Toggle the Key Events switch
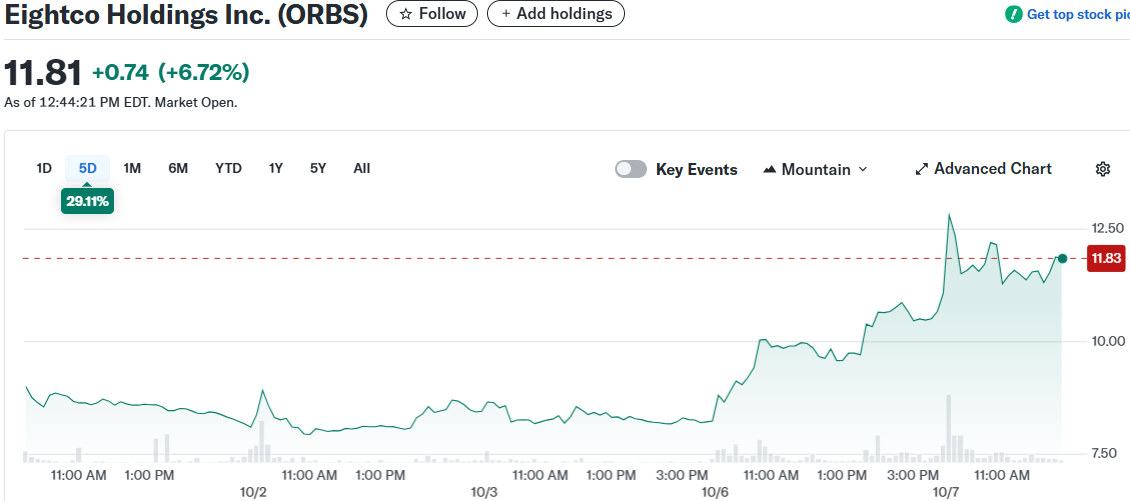 [631, 169]
